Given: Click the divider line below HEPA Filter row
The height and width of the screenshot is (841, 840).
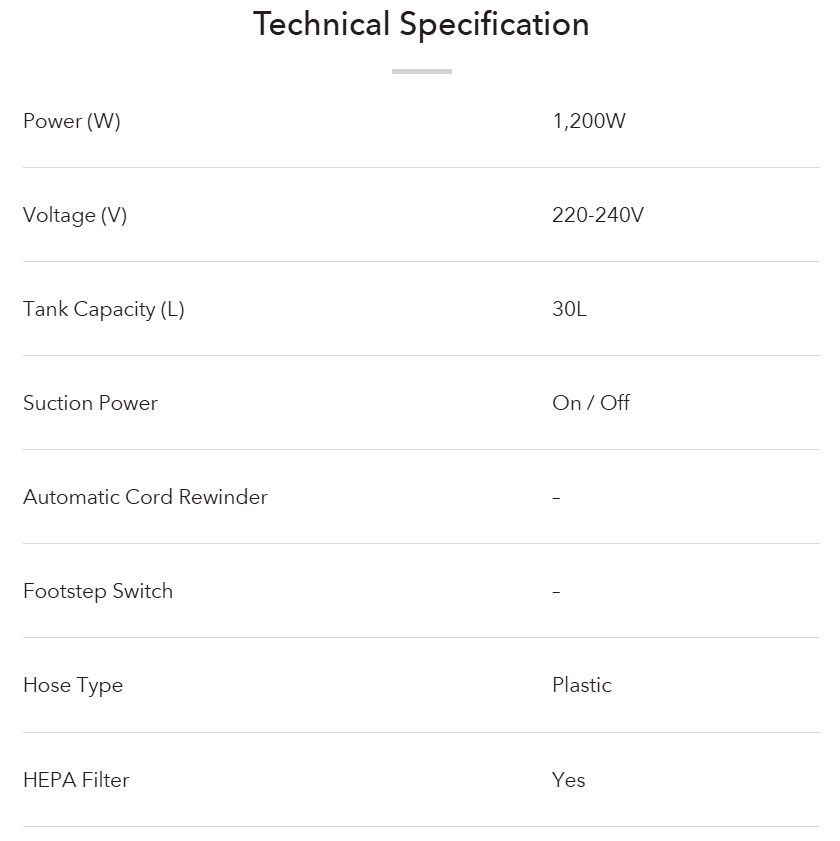Looking at the screenshot, I should tap(421, 826).
